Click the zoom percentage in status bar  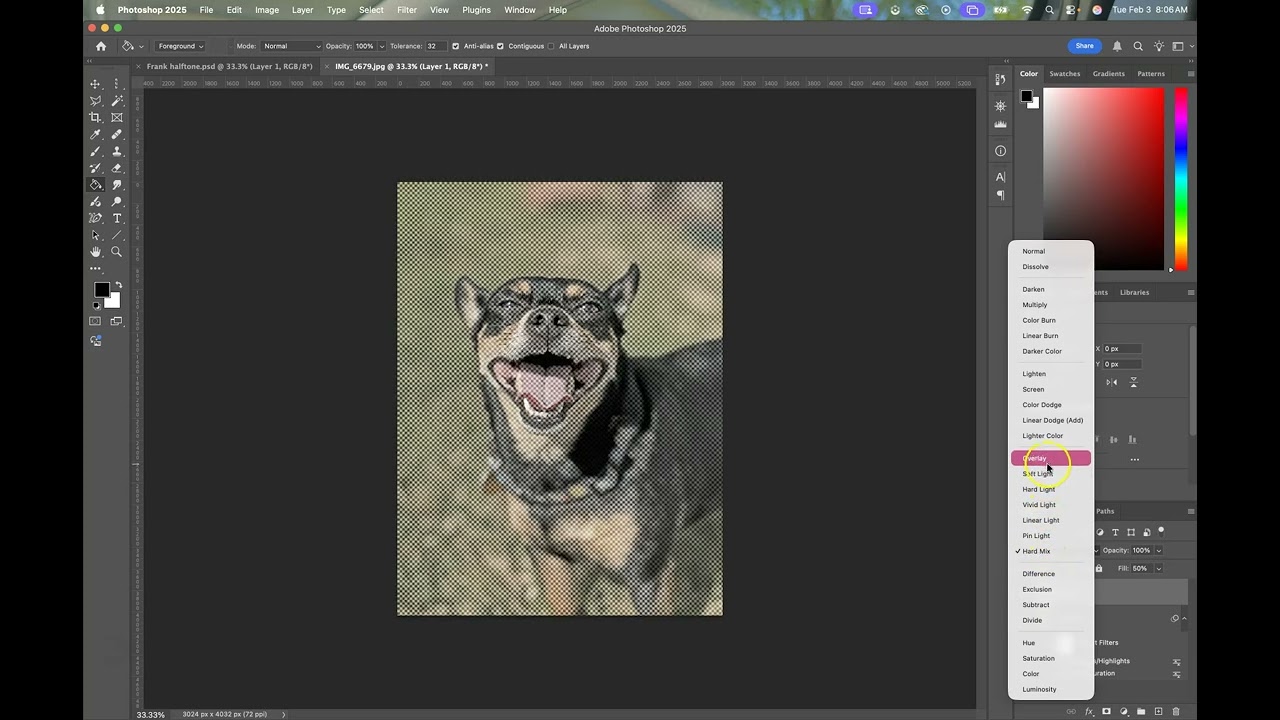pos(151,714)
